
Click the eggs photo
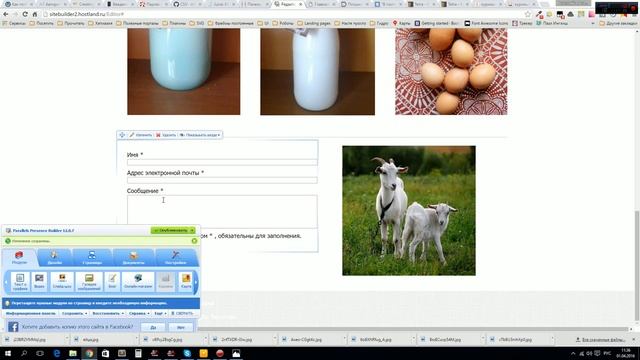[x=451, y=71]
